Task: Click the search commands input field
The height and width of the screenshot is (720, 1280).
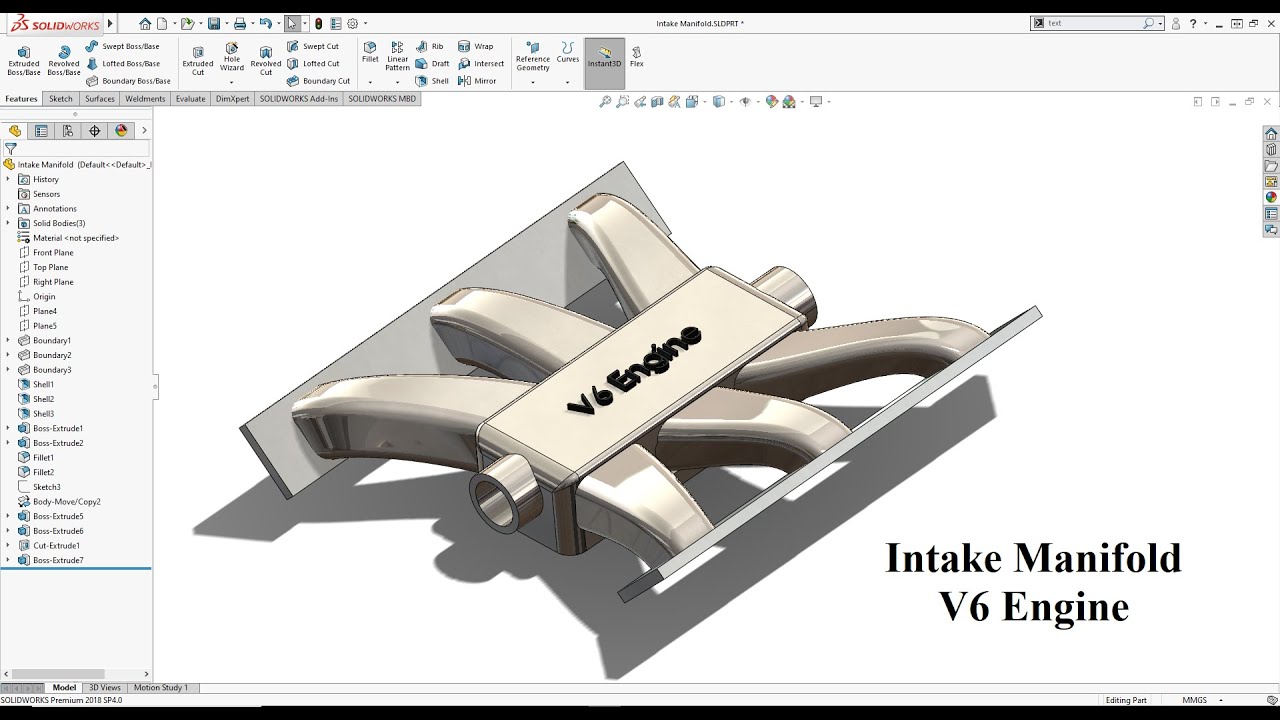Action: pyautogui.click(x=1094, y=23)
